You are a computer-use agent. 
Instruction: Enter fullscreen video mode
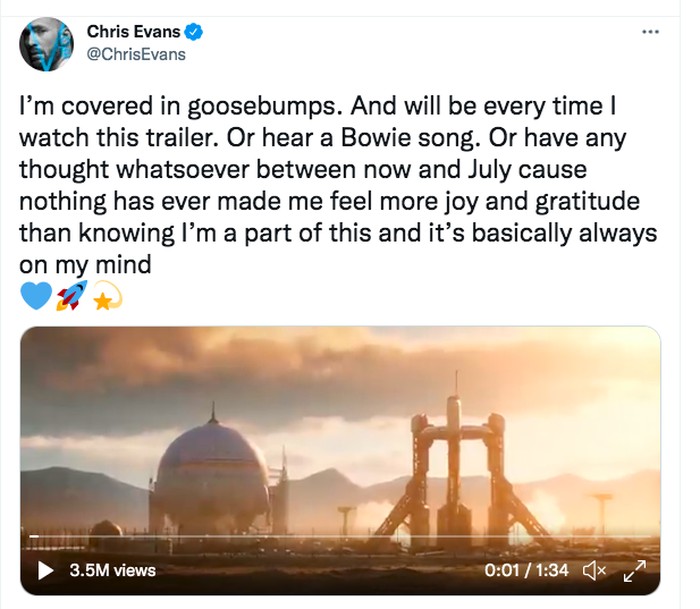click(x=635, y=571)
